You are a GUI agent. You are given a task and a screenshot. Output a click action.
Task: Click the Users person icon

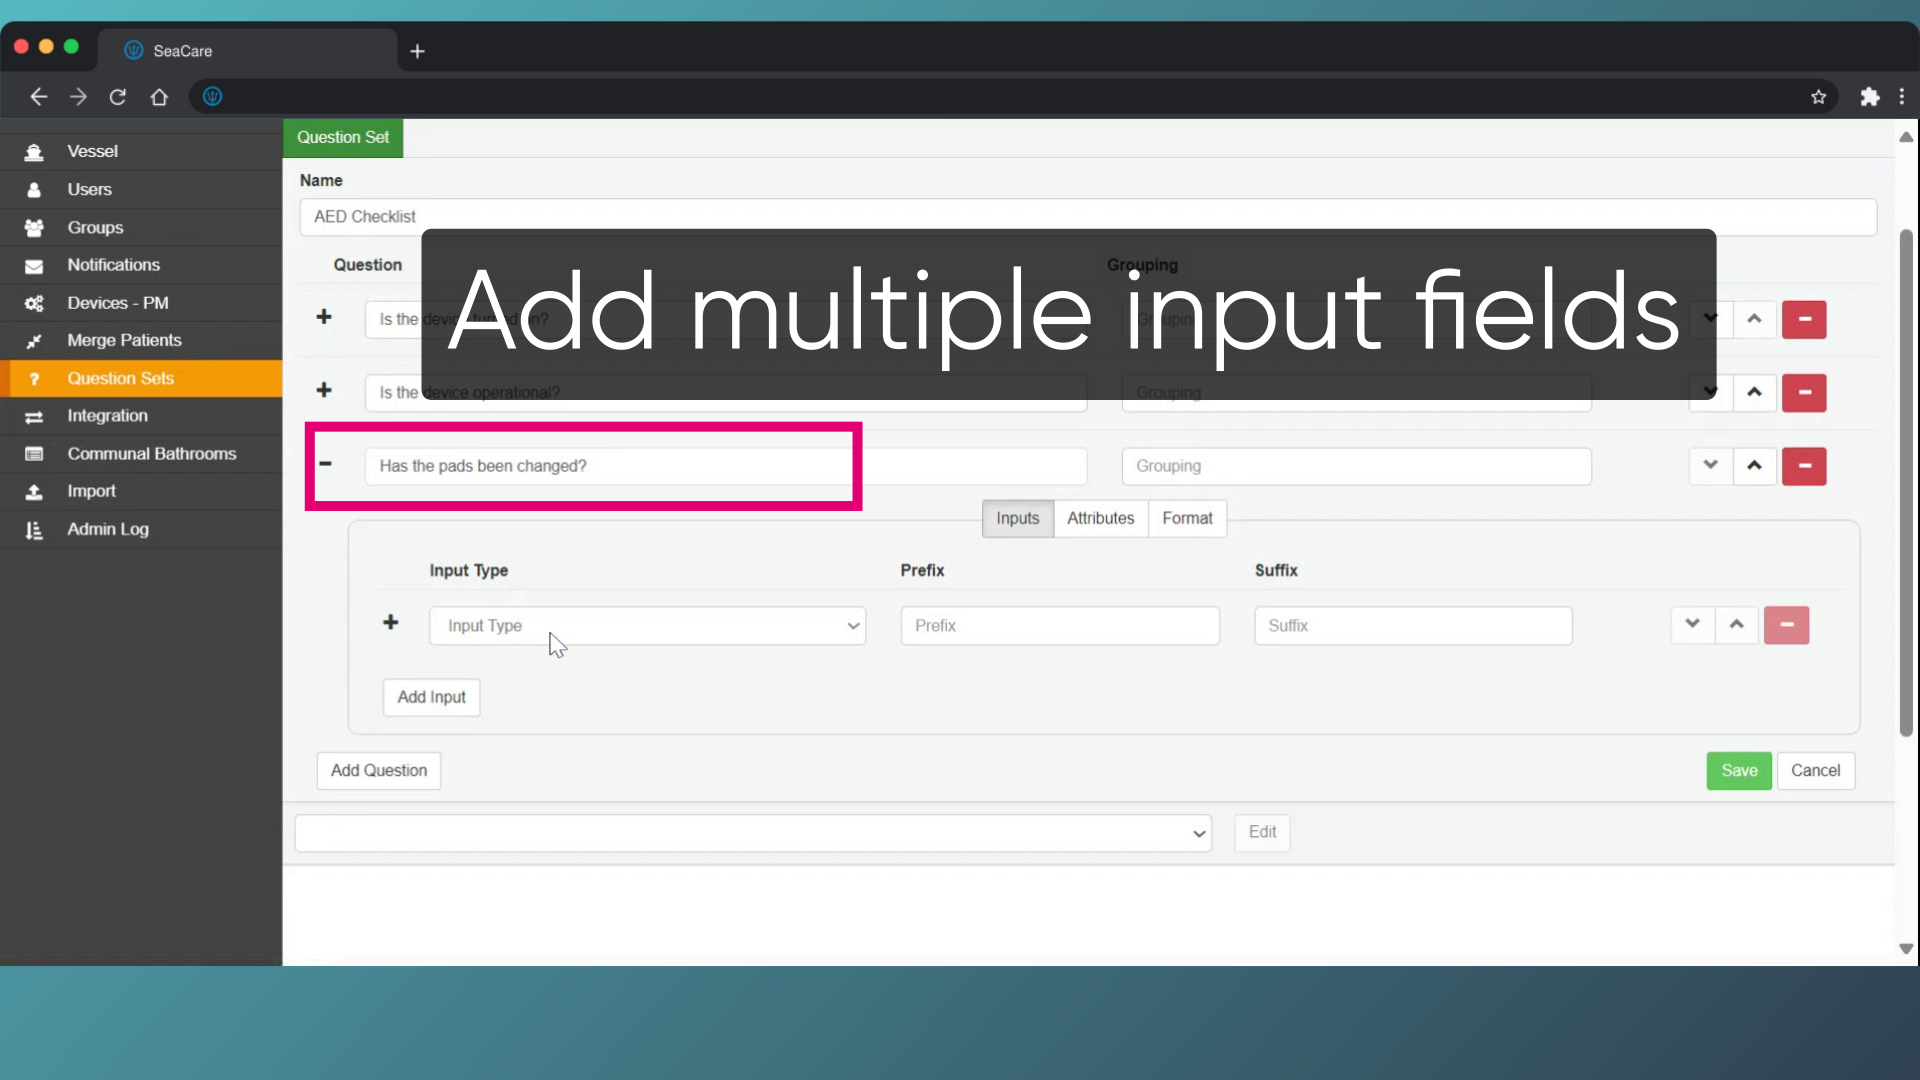coord(34,190)
